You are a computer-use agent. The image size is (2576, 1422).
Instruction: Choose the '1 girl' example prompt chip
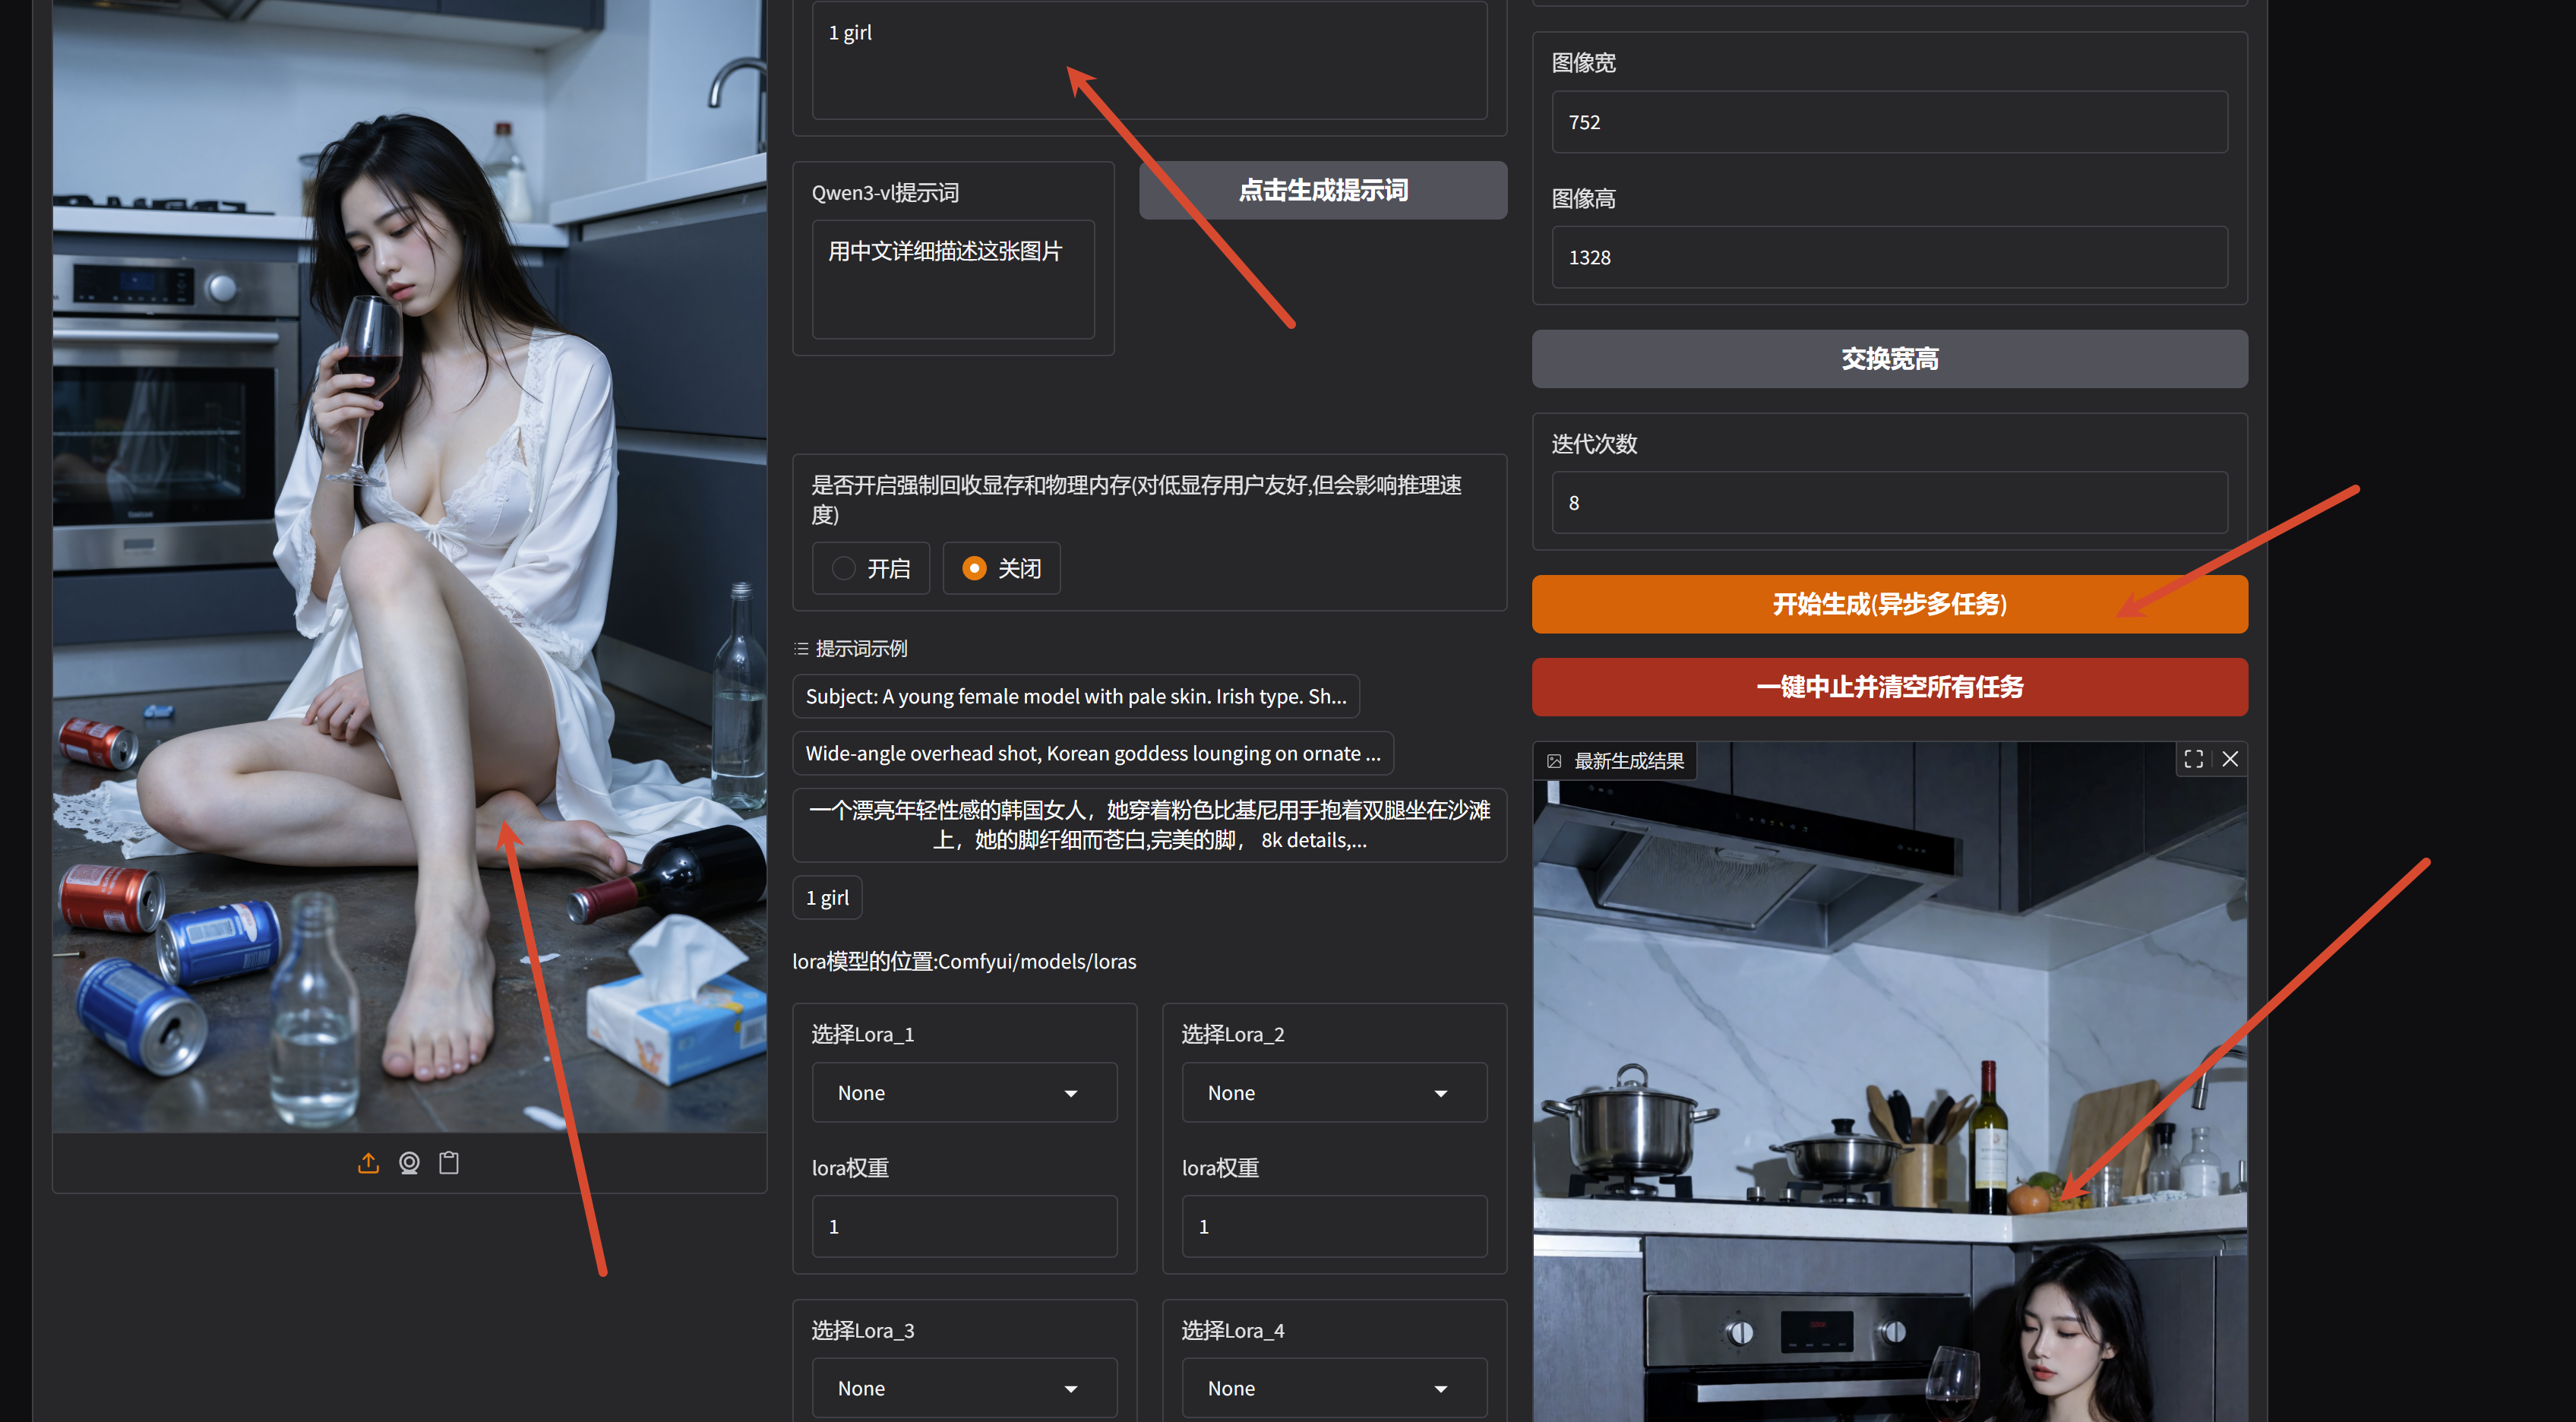coord(827,898)
